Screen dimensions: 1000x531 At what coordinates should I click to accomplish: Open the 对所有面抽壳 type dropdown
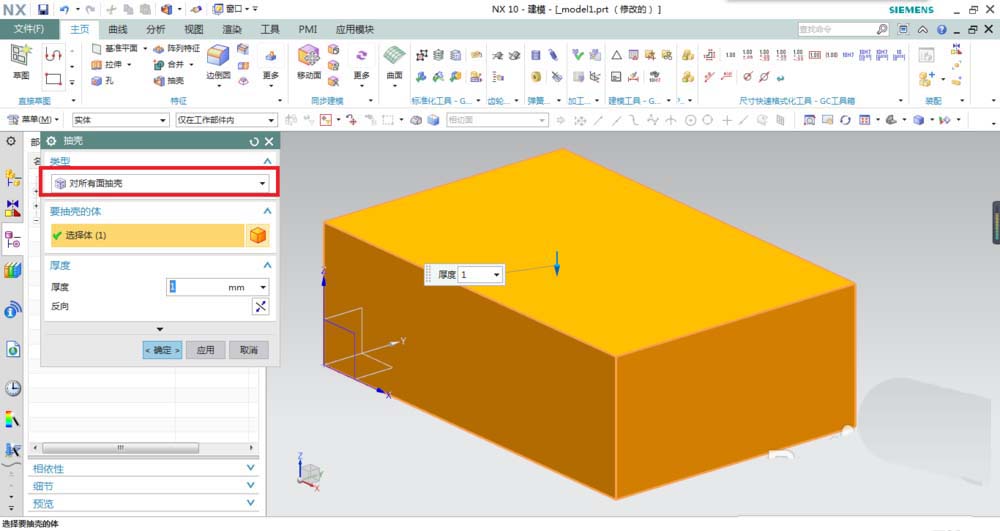pos(160,184)
